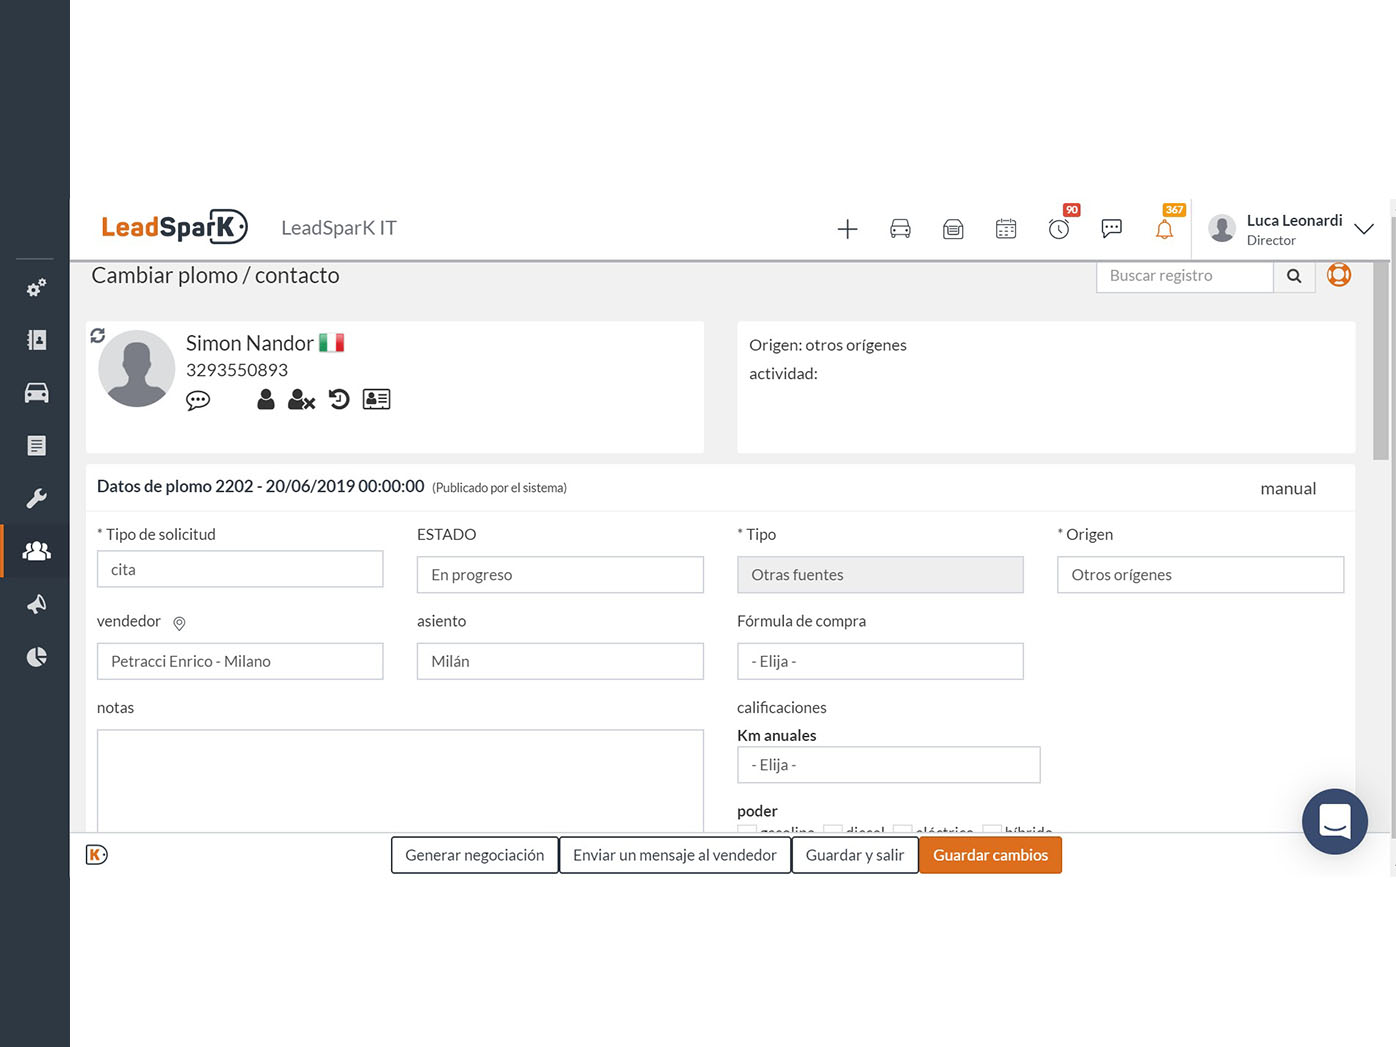The height and width of the screenshot is (1047, 1396).
Task: Select the leads people icon in the sidebar
Action: (x=36, y=551)
